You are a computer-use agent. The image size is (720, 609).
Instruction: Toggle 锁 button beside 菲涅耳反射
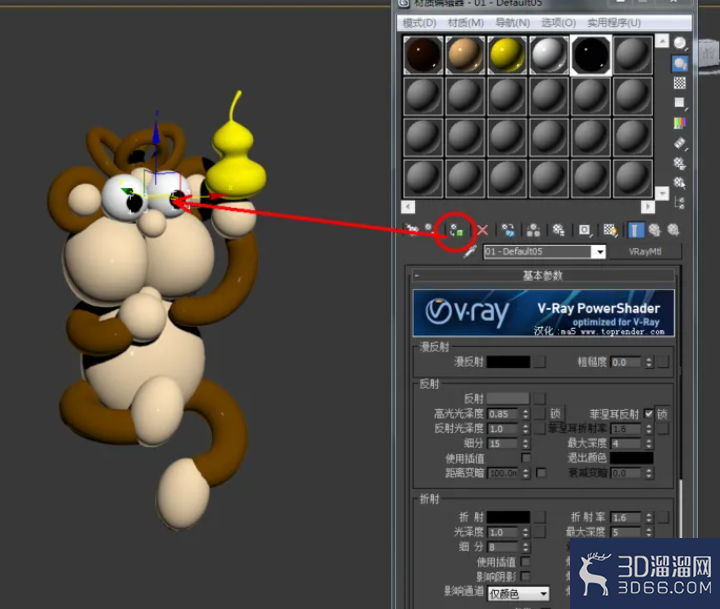[x=662, y=414]
